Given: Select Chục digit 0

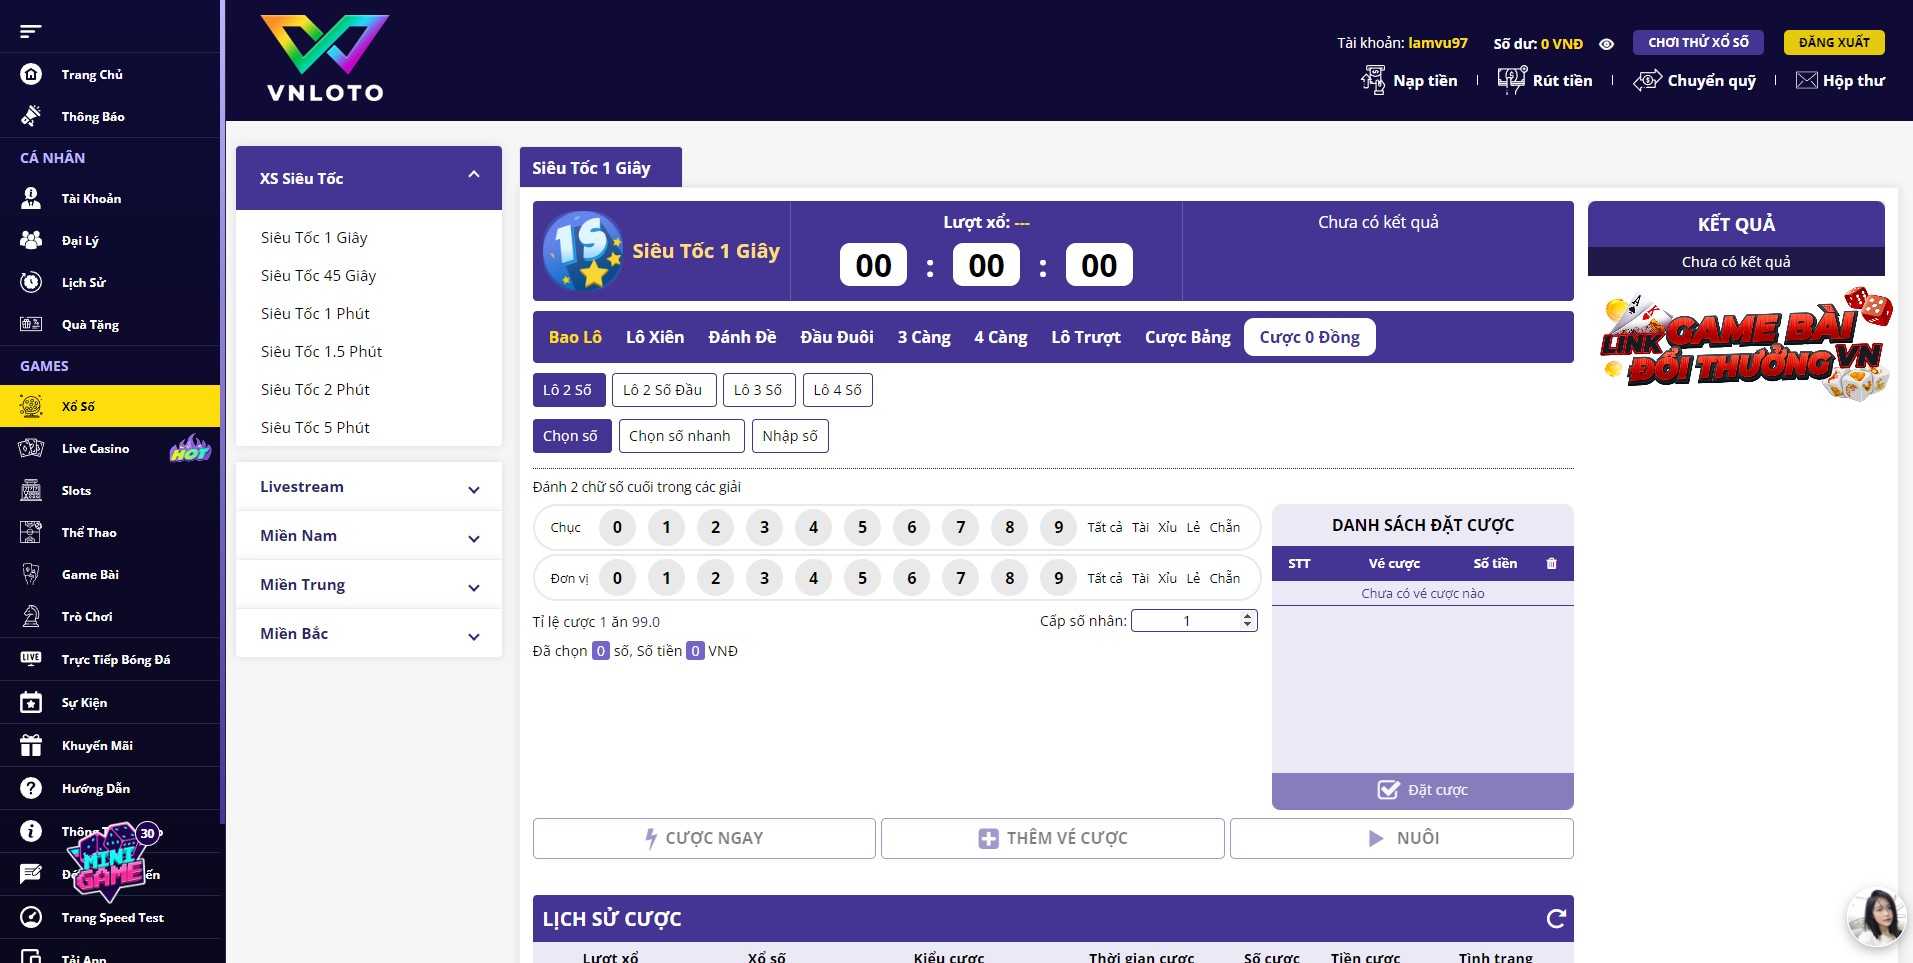Looking at the screenshot, I should click(x=617, y=527).
